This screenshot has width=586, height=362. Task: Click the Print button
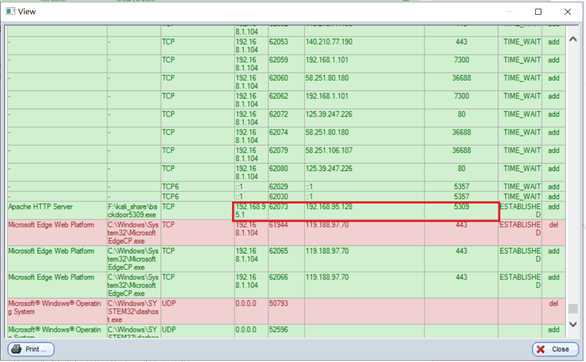(31, 349)
